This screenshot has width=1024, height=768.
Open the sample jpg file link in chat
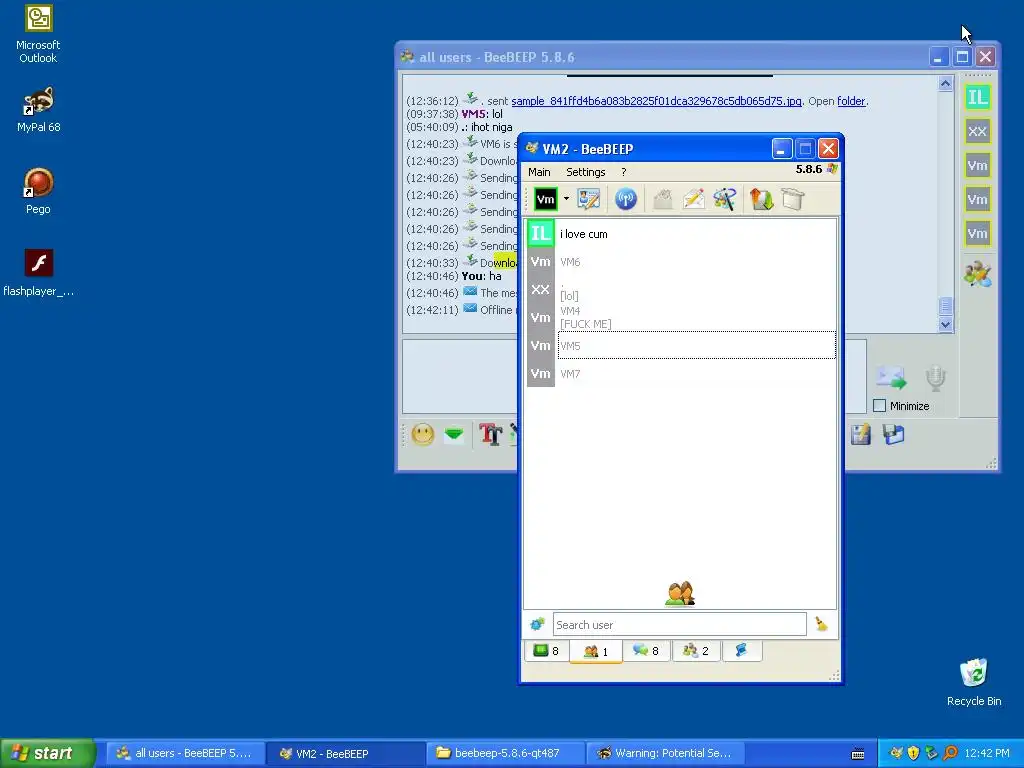pyautogui.click(x=656, y=101)
